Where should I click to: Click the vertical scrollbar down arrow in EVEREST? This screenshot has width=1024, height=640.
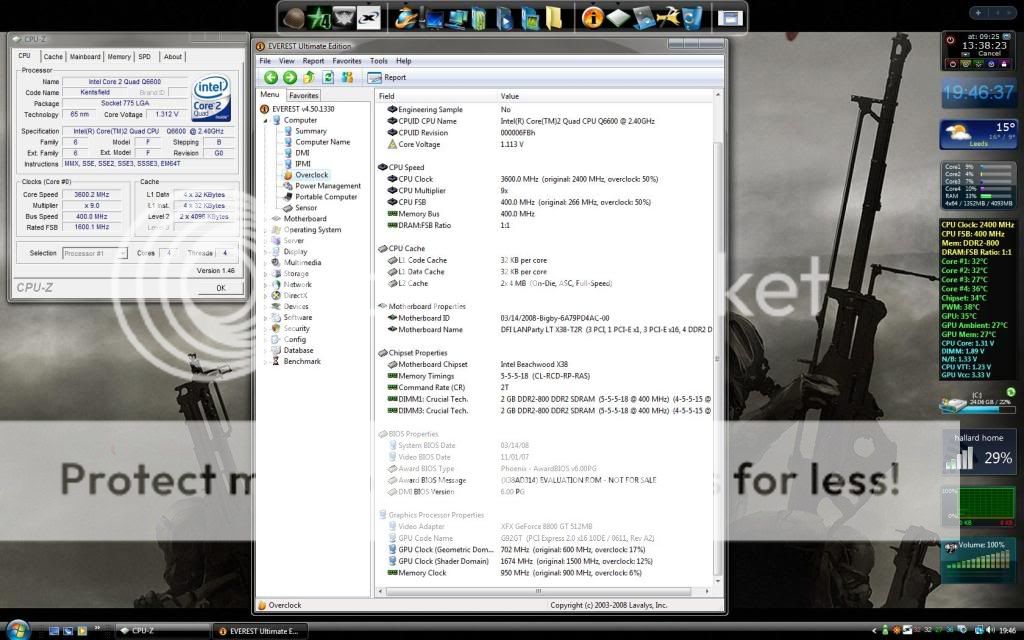tap(718, 581)
